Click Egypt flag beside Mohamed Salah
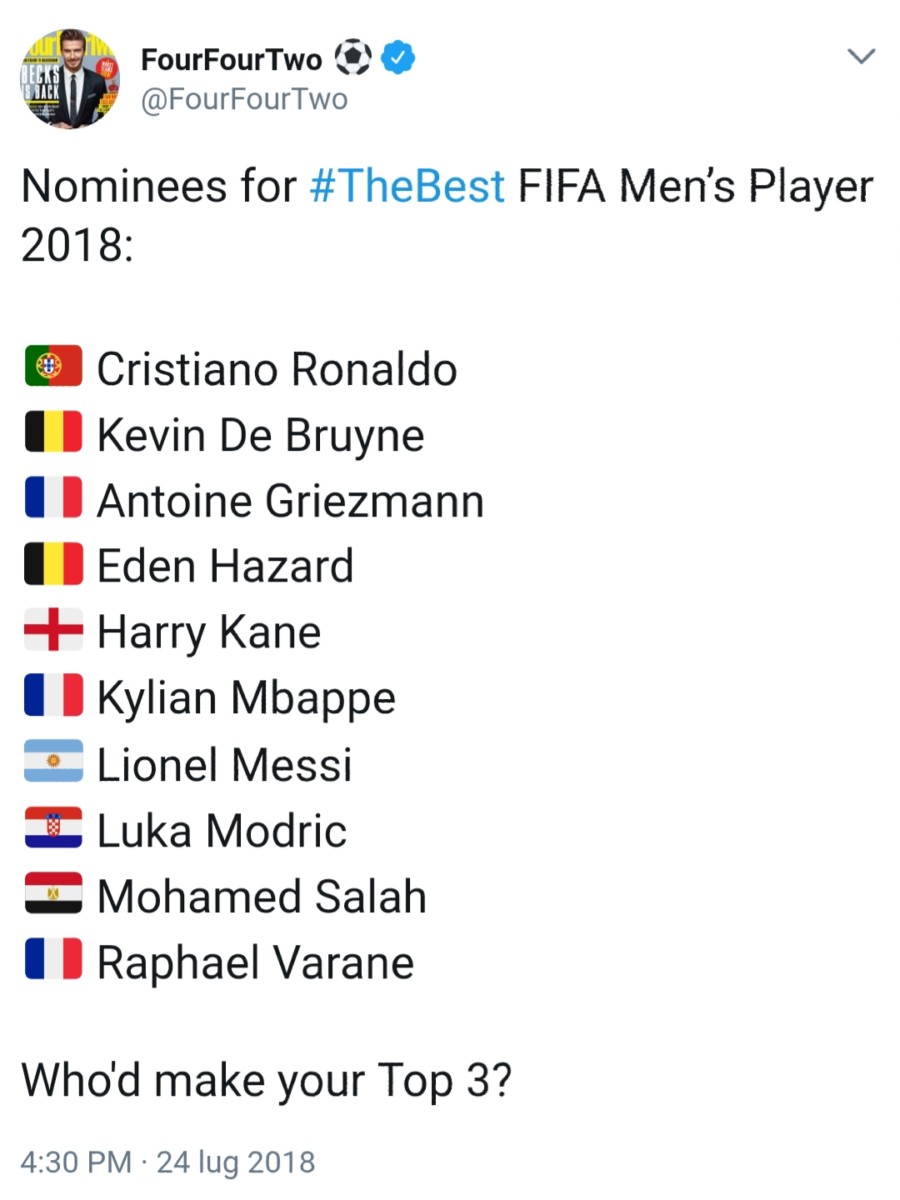Screen dimensions: 900x1200 coord(53,896)
